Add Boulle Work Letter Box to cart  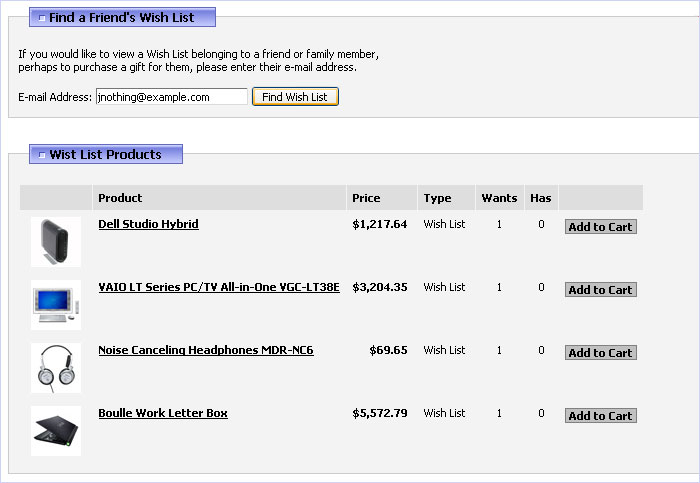coord(600,416)
